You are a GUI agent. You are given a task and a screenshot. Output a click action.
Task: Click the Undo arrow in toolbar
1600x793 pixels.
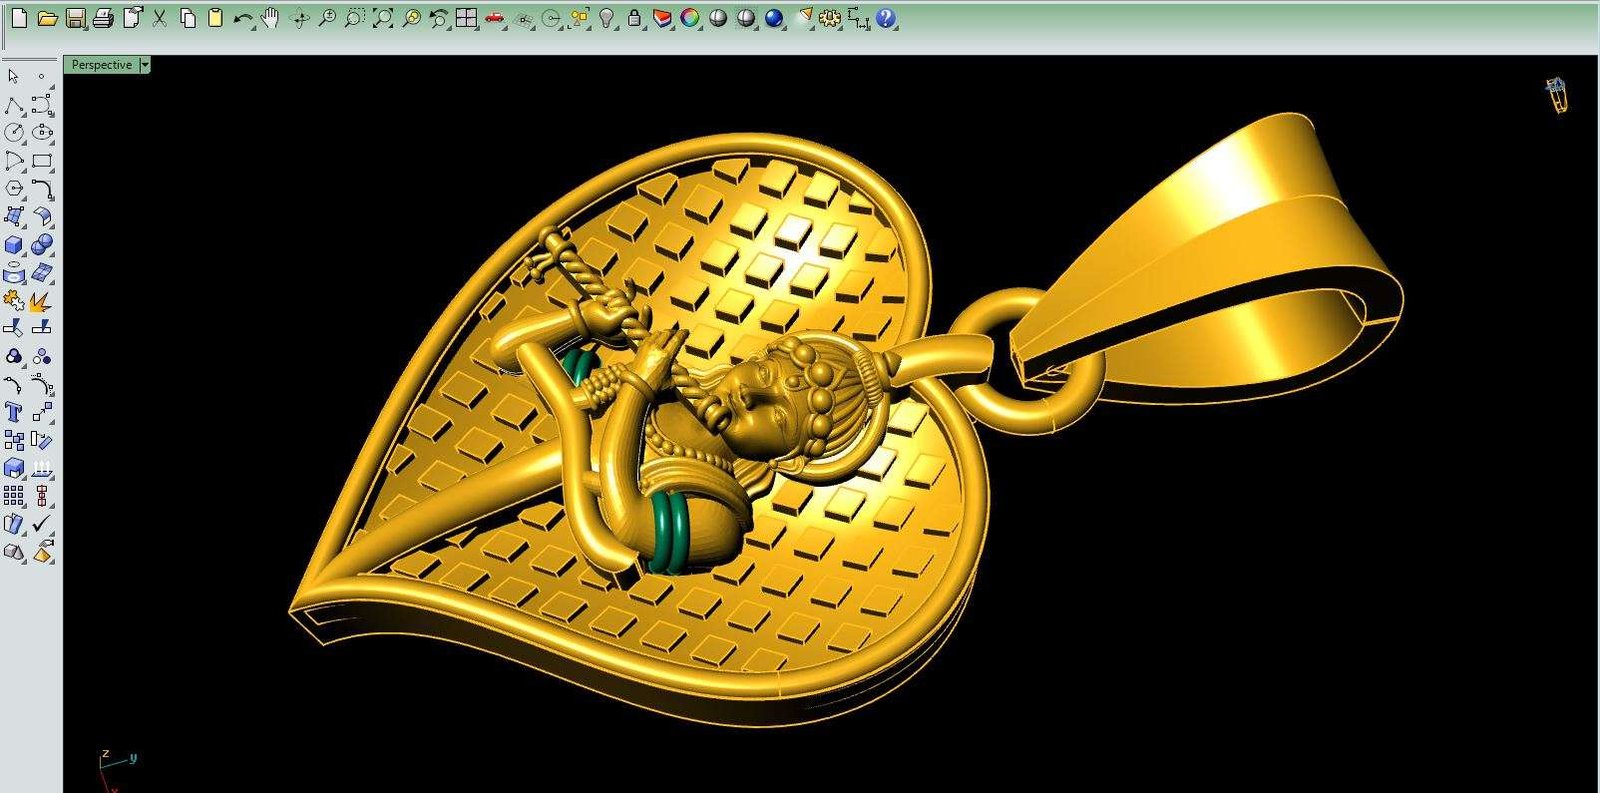[x=243, y=18]
